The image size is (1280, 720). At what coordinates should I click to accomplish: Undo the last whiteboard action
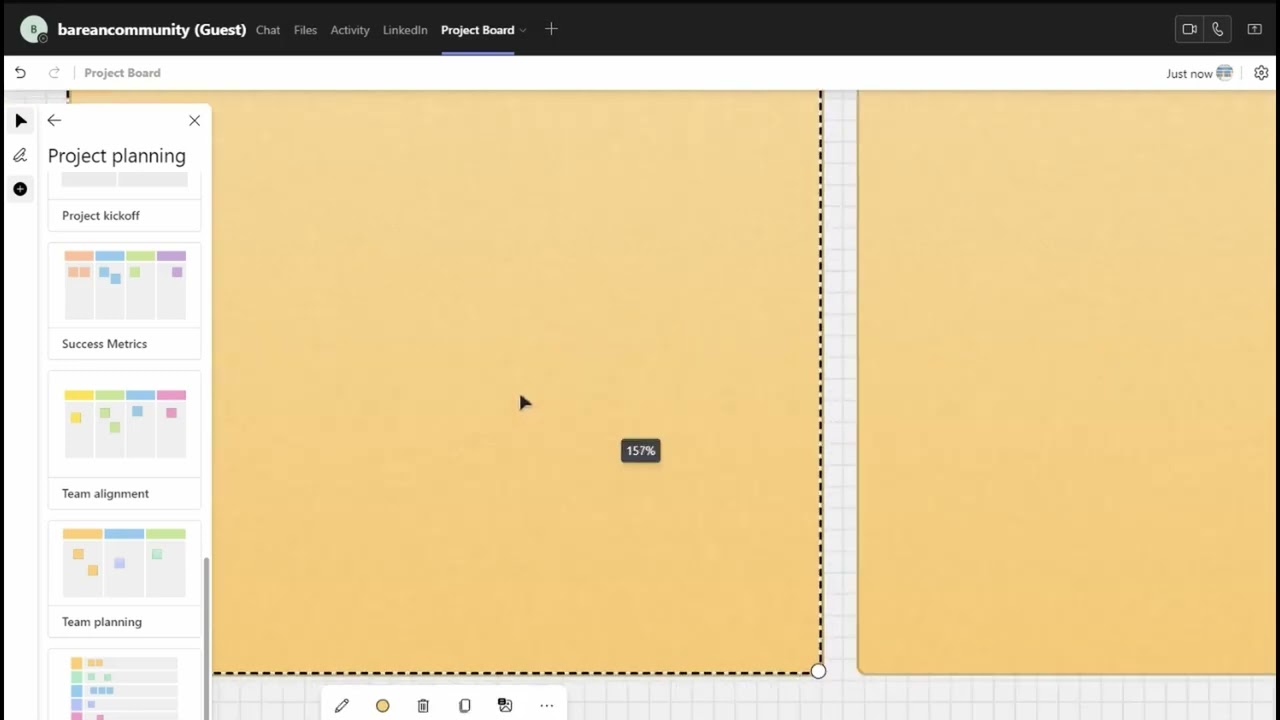tap(20, 73)
